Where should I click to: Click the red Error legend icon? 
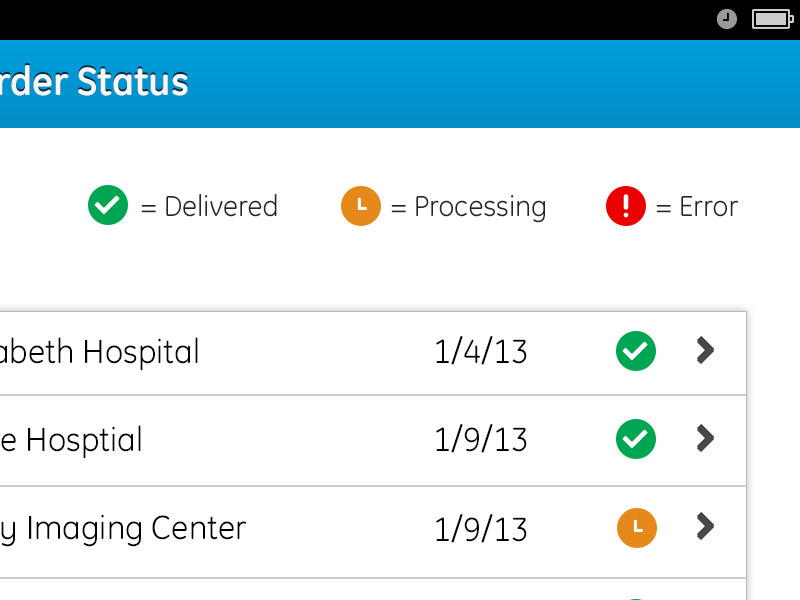pyautogui.click(x=625, y=206)
